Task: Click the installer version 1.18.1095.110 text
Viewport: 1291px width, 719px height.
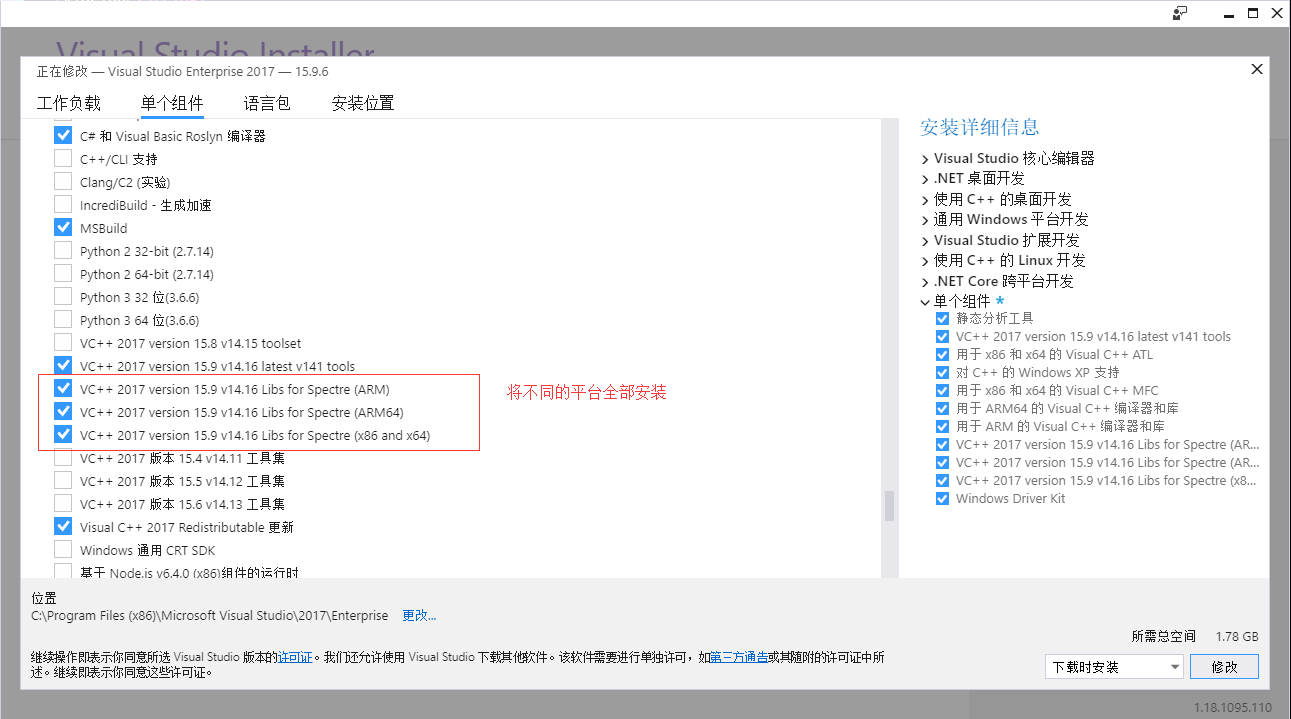Action: click(1232, 708)
